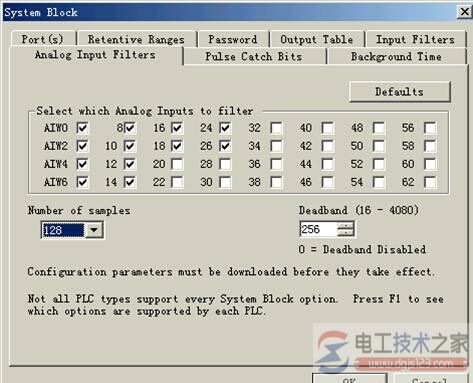The image size is (473, 383).
Task: Uncheck the AIW2 filter checkbox
Action: (82, 146)
